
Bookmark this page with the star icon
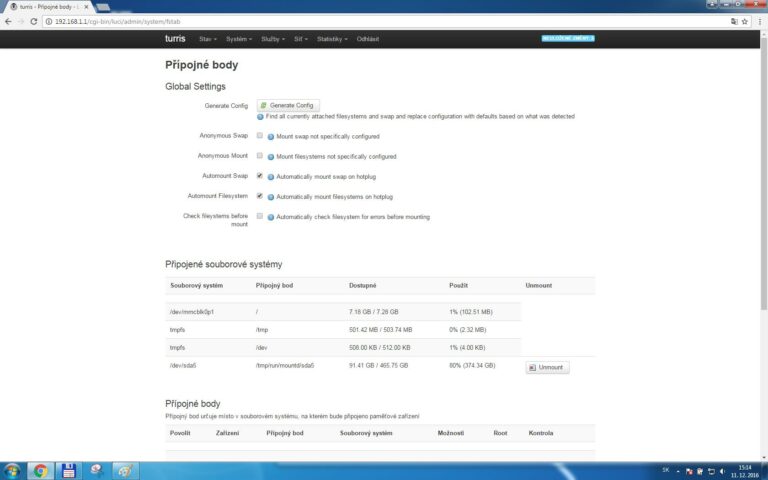[x=744, y=22]
